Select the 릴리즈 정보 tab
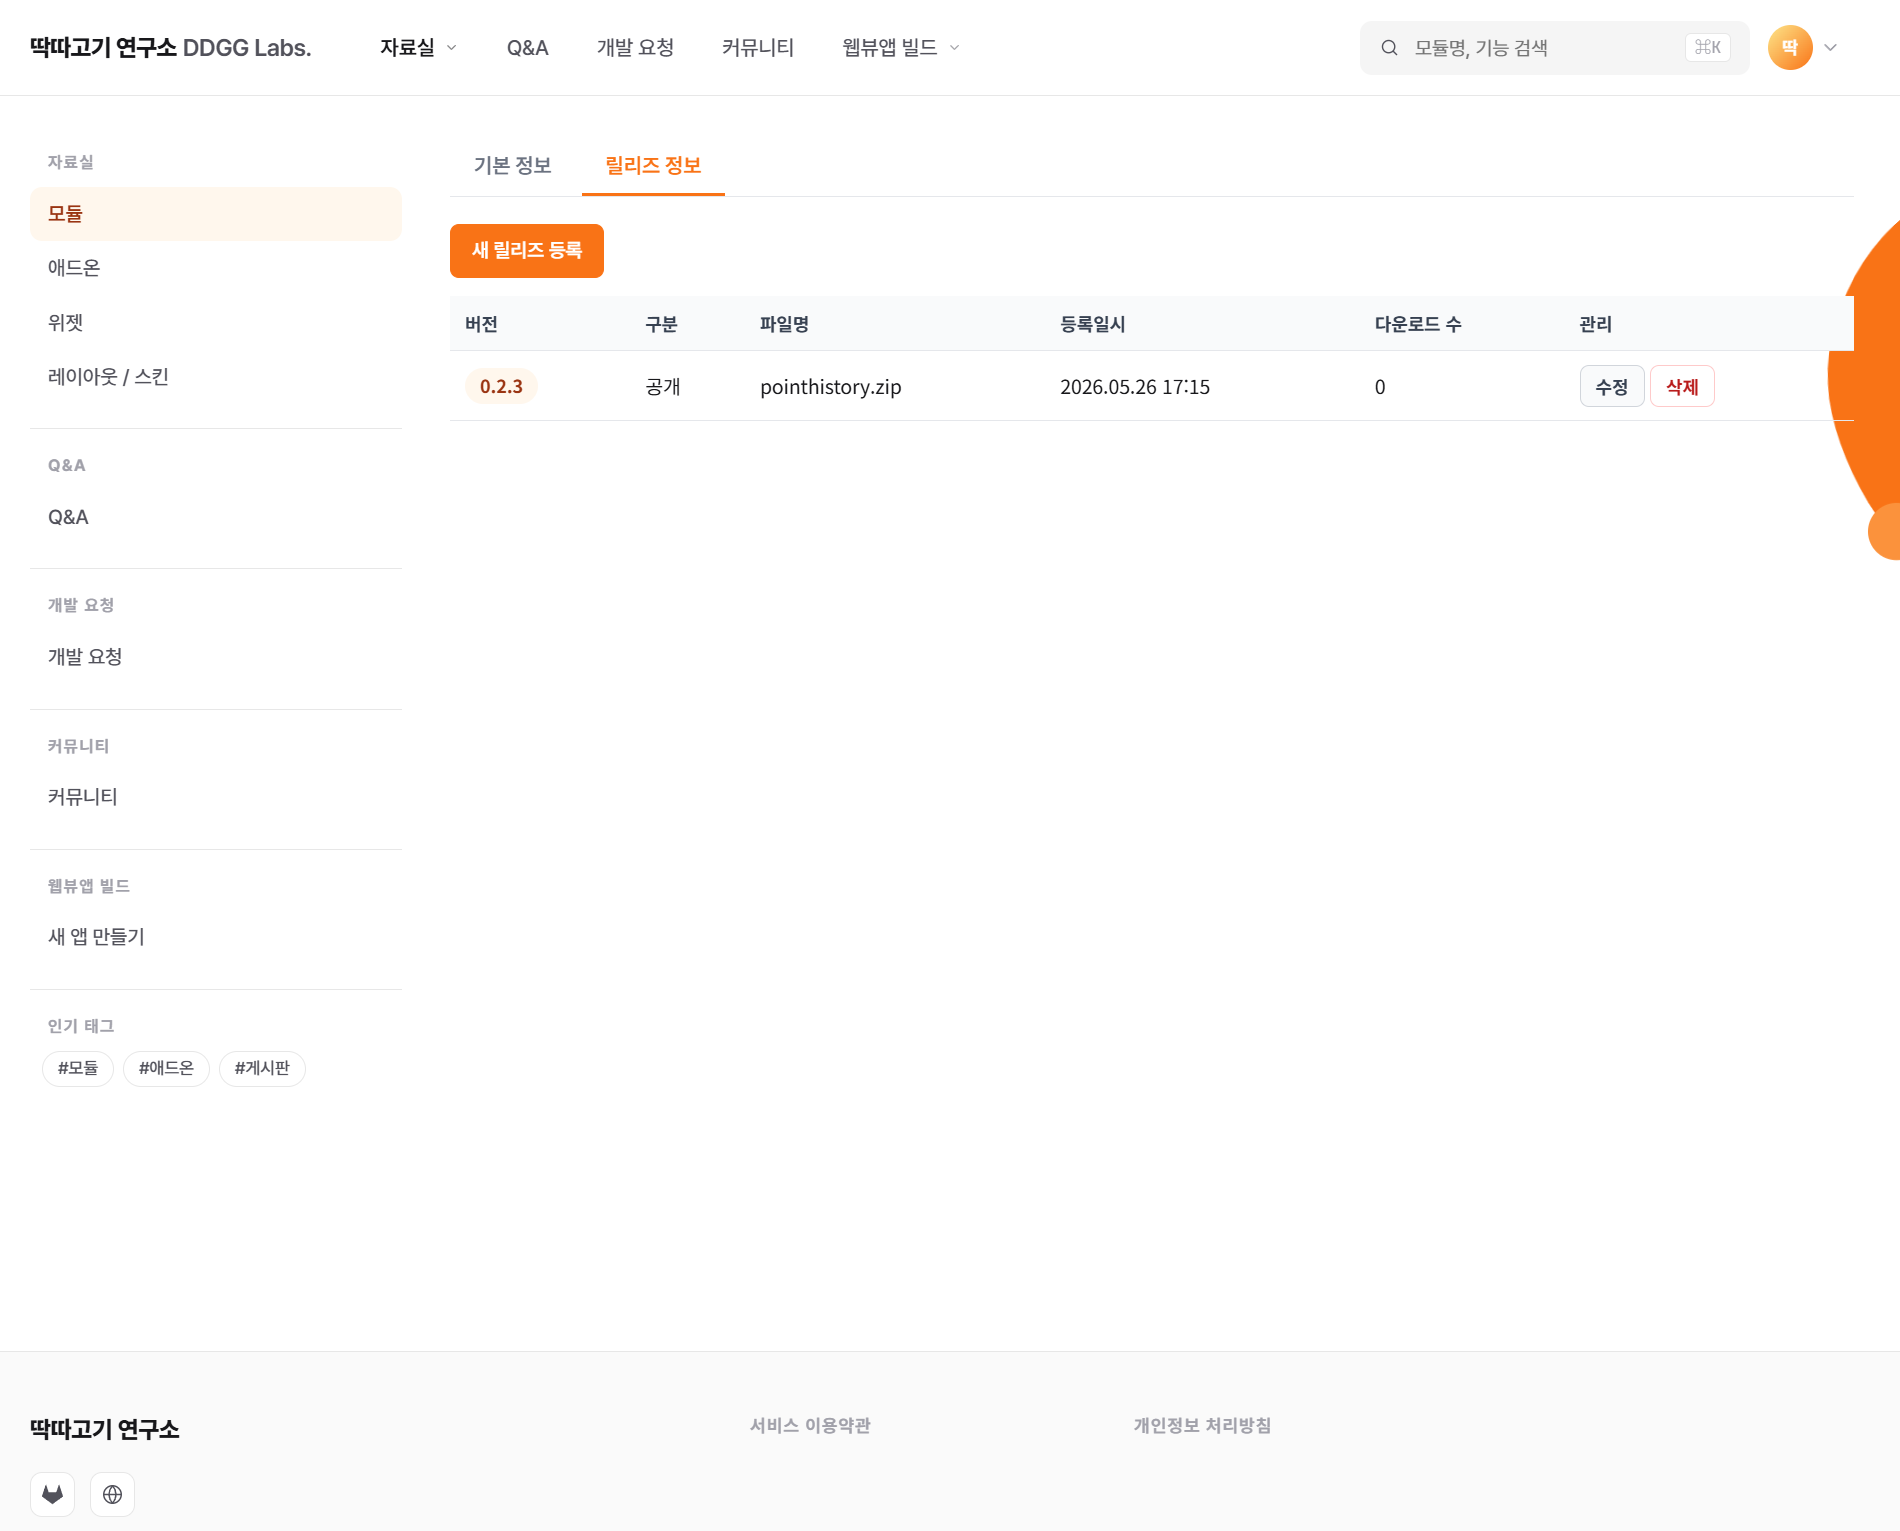 click(654, 166)
